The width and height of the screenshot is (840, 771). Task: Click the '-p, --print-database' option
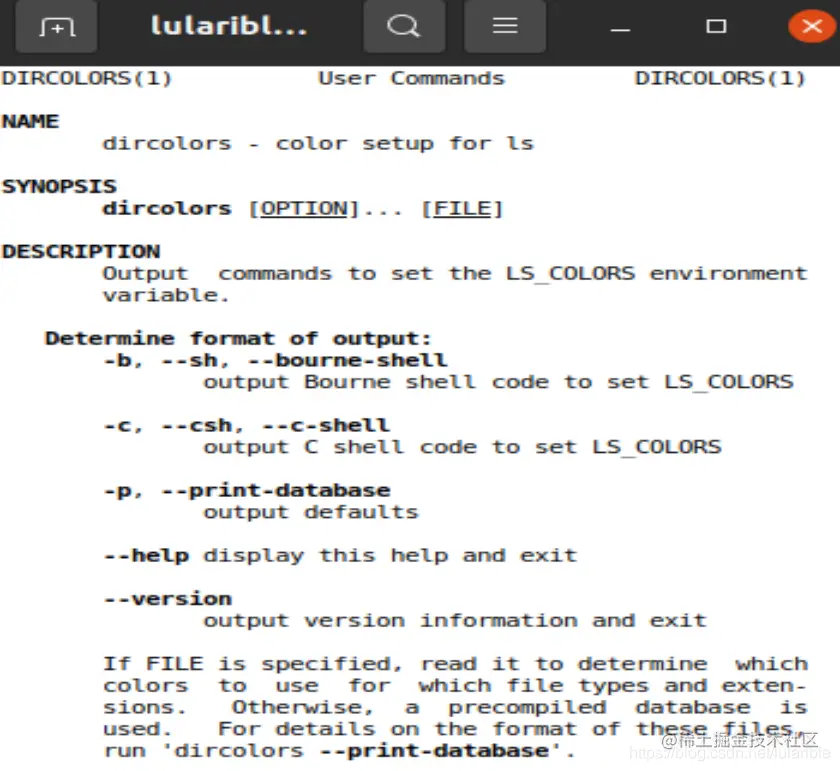coord(247,490)
